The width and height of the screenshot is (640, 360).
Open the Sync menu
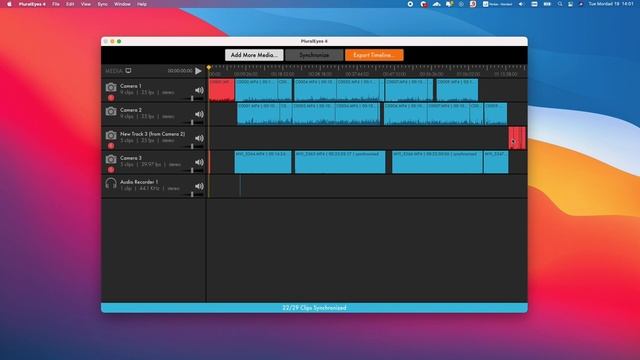[102, 4]
